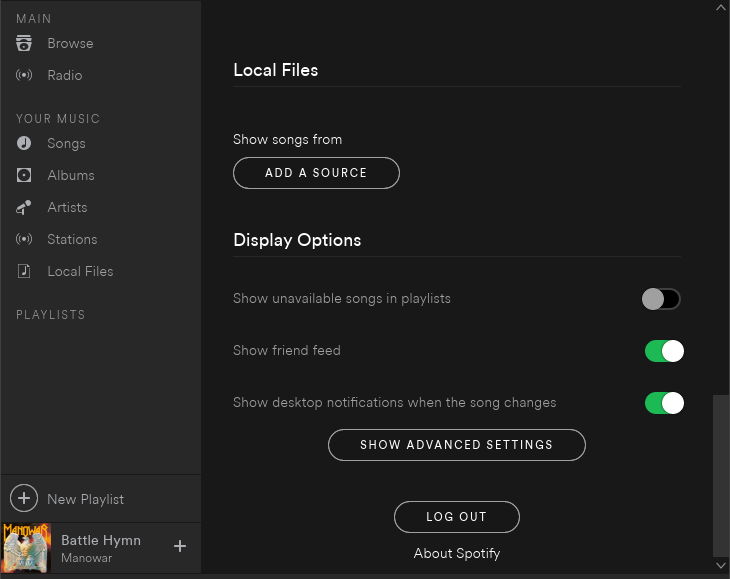Click the settings vertical scrollbar thumb

721,476
